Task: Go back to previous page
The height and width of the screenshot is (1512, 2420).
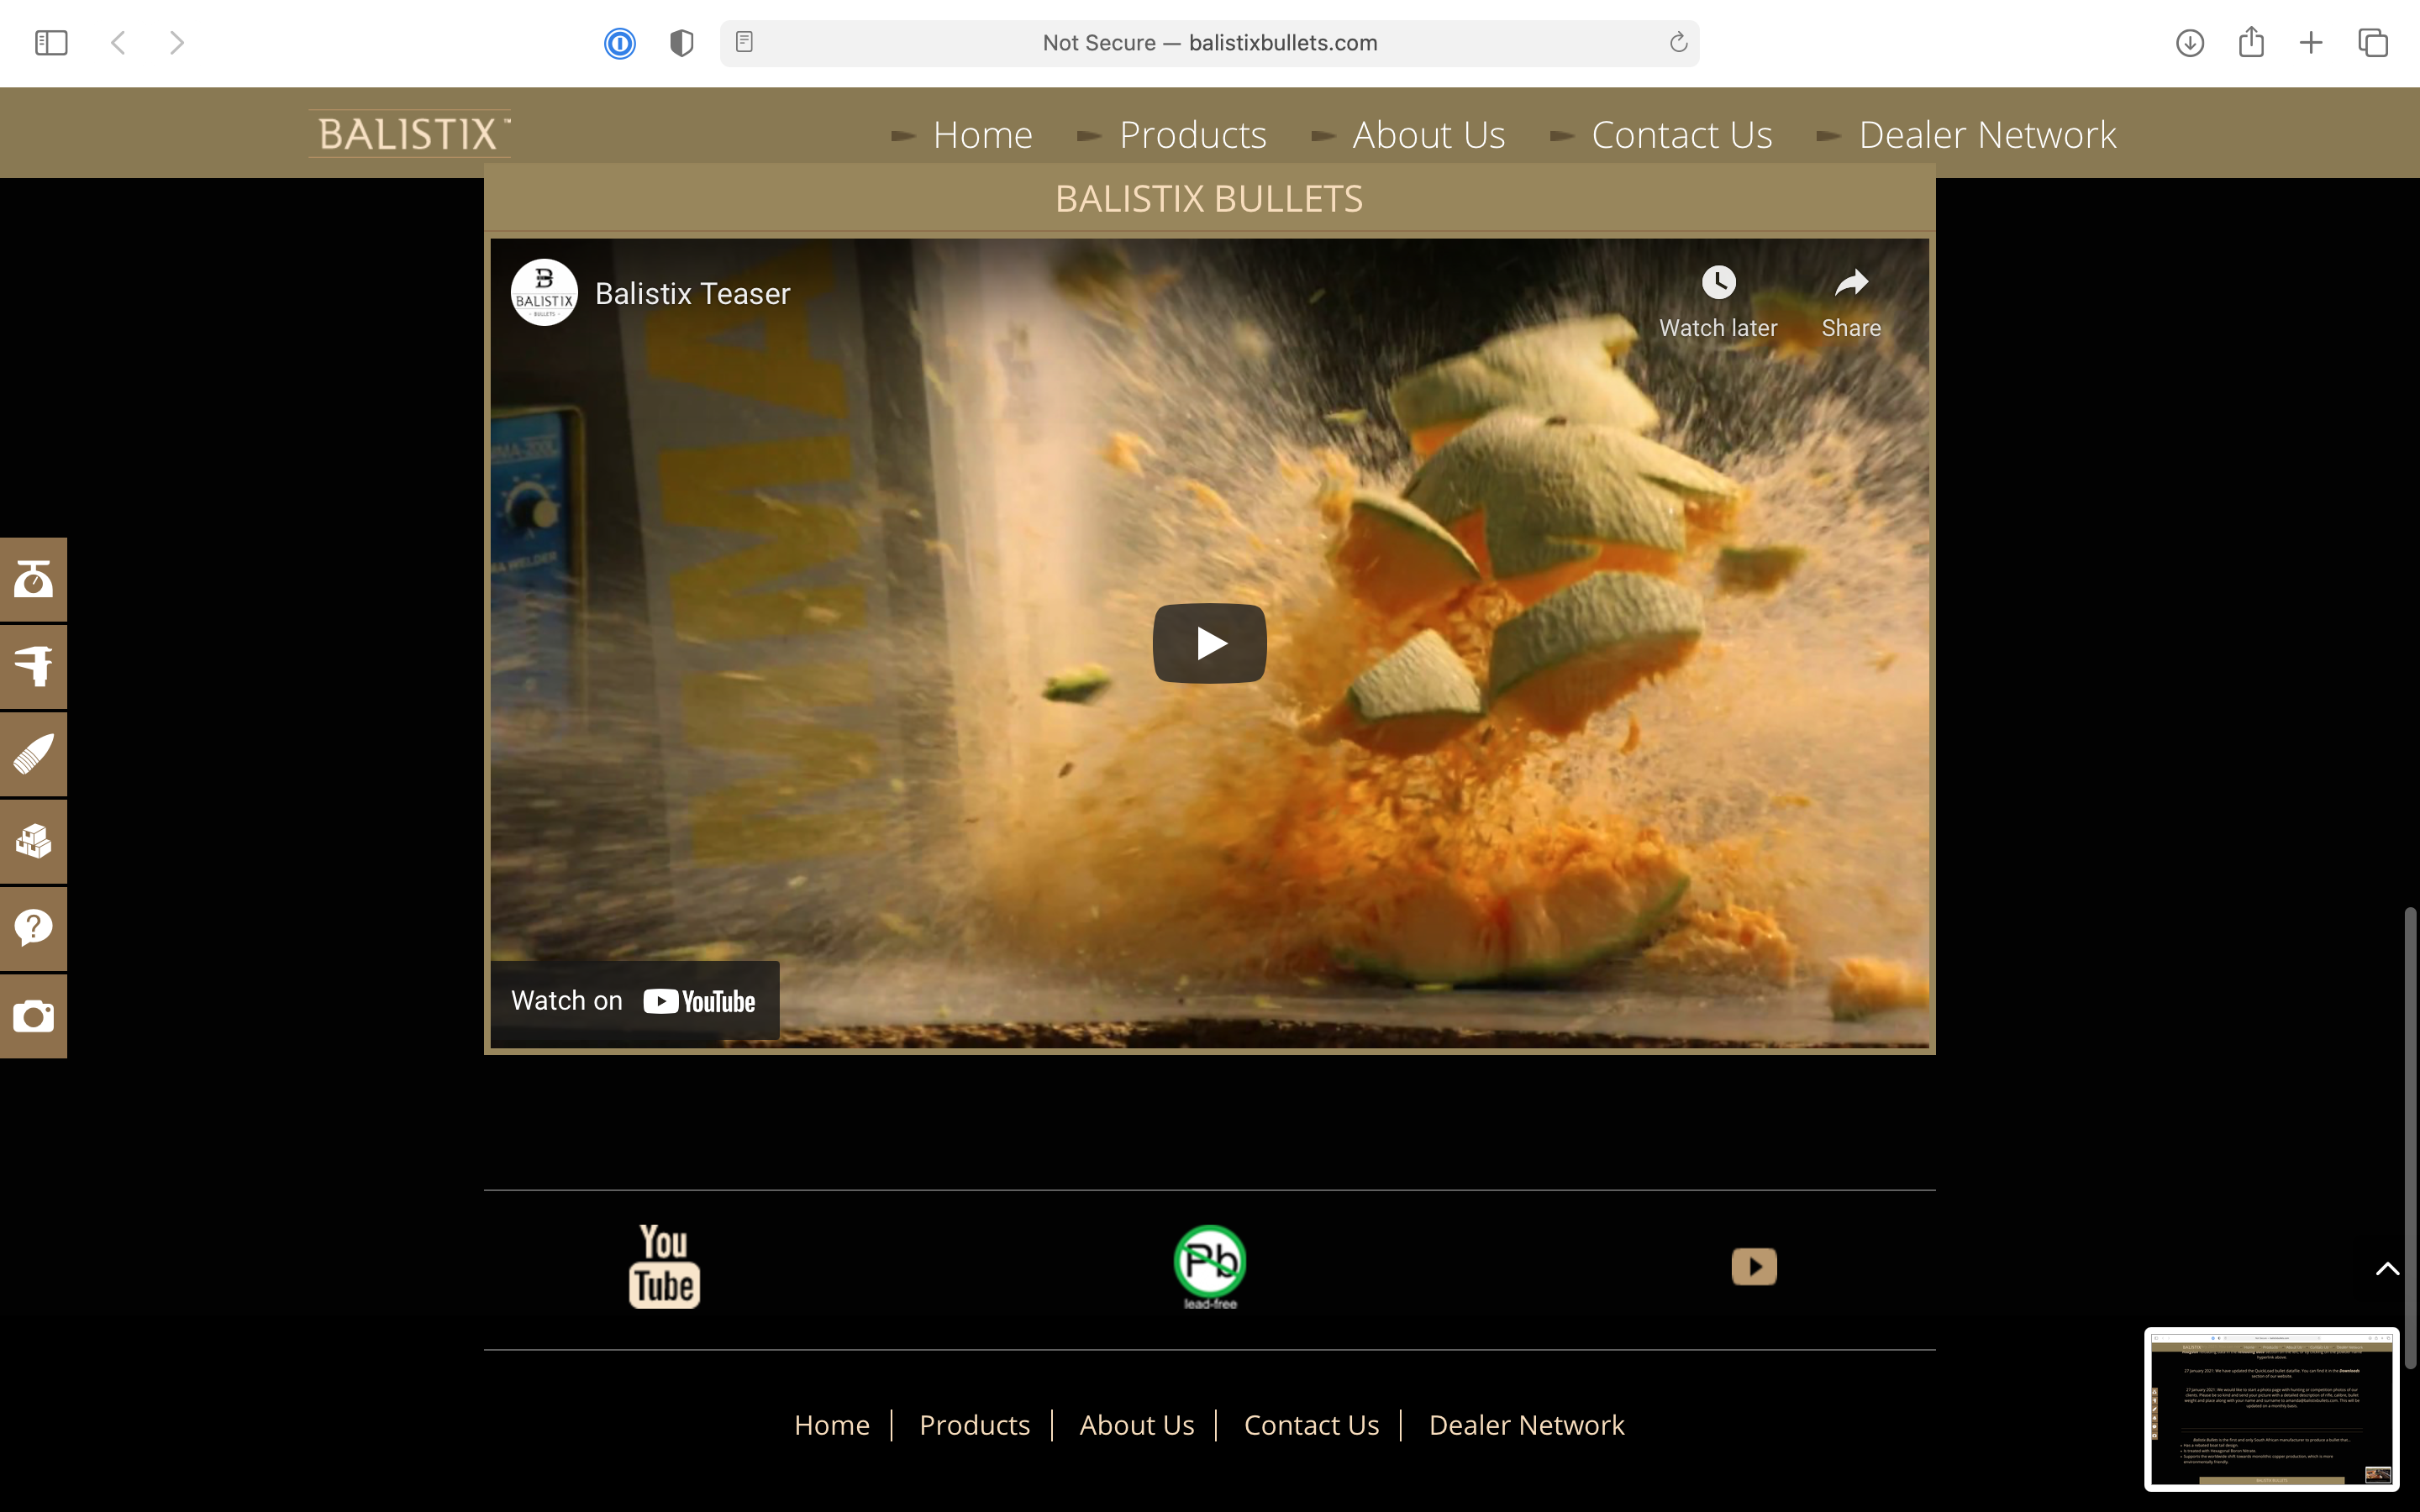Action: (x=118, y=42)
